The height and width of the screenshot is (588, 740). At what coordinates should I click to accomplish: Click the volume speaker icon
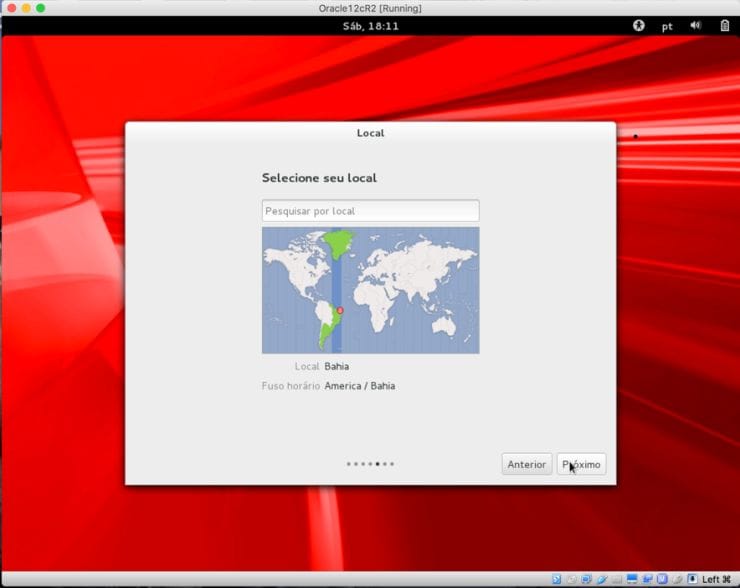(x=695, y=26)
